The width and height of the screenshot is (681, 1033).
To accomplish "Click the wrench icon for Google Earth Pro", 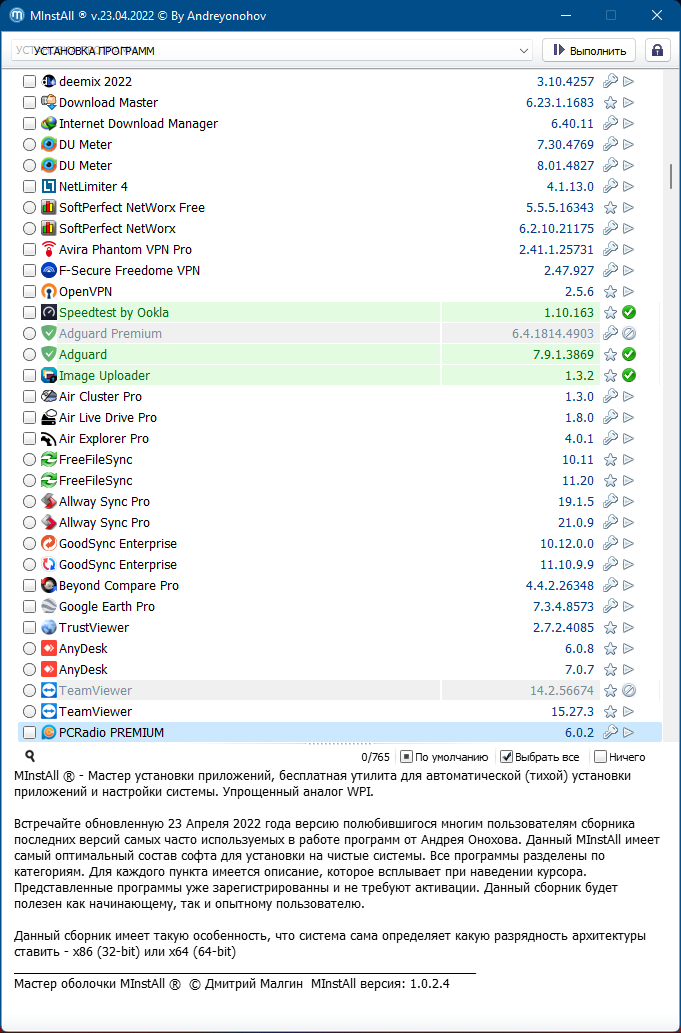I will [x=611, y=607].
